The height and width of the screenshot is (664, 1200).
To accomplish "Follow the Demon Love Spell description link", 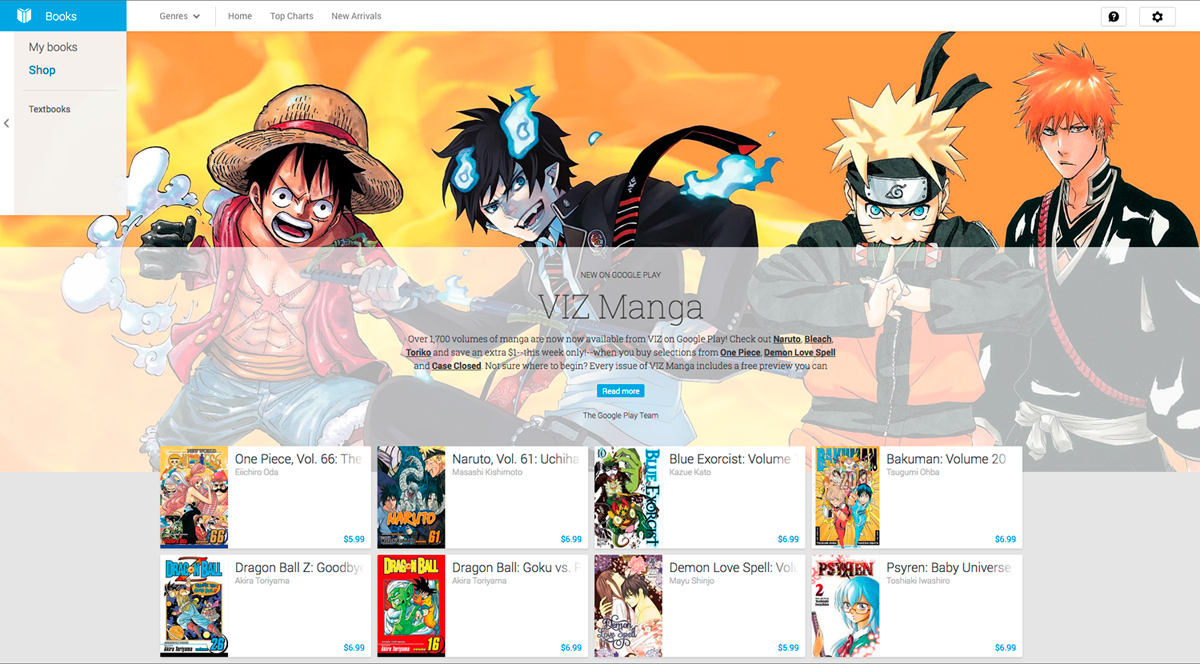I will pyautogui.click(x=800, y=352).
